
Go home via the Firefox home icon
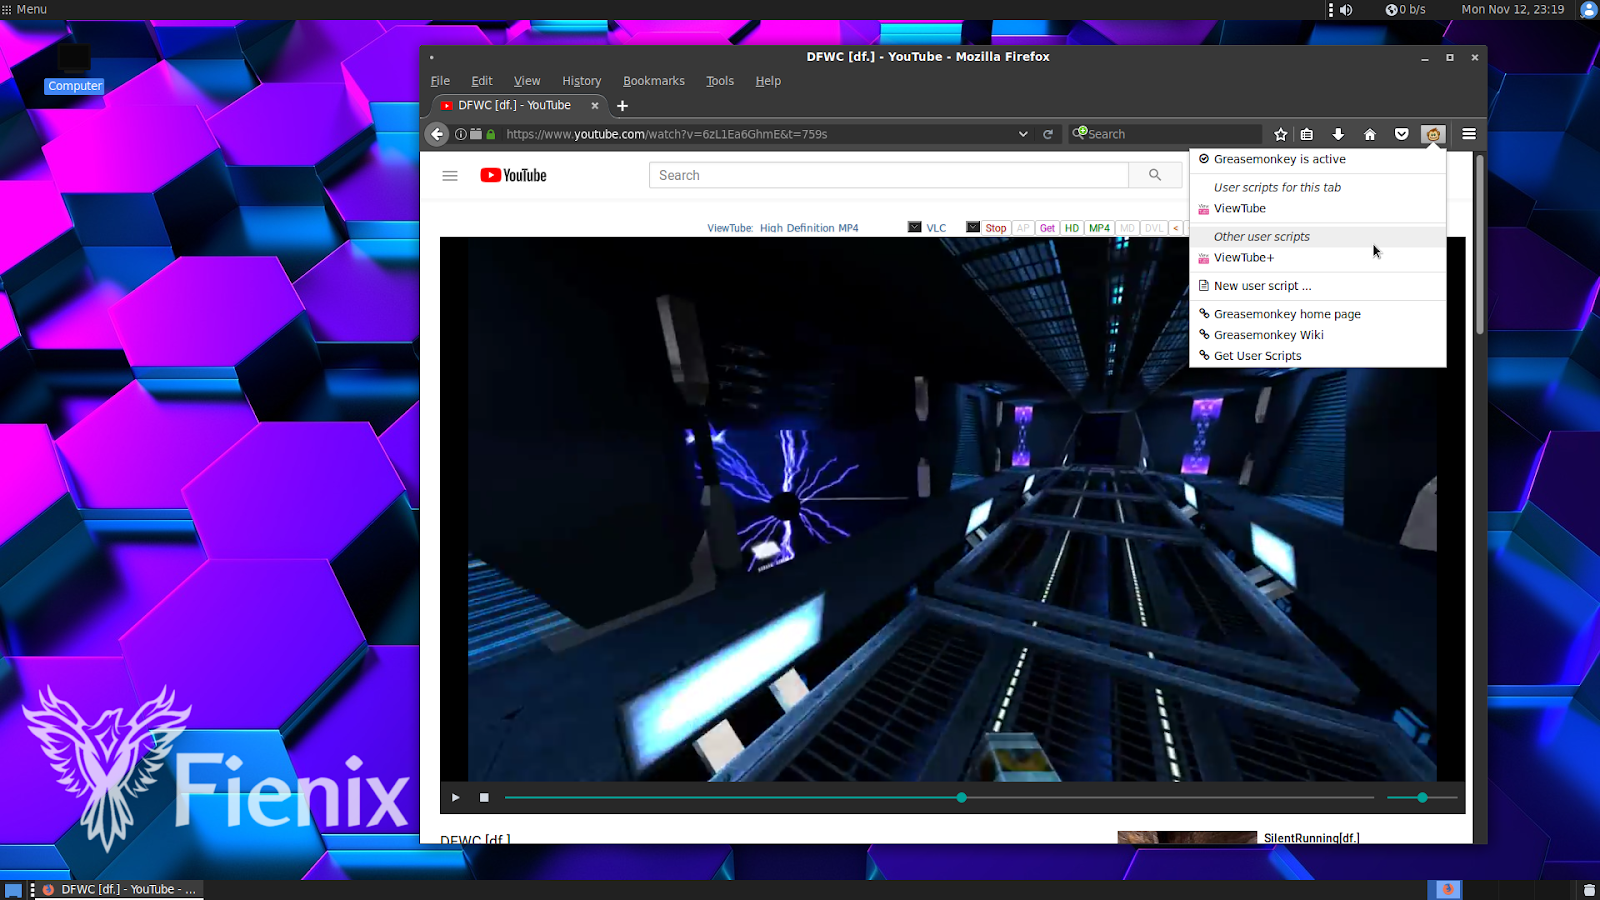coord(1369,133)
